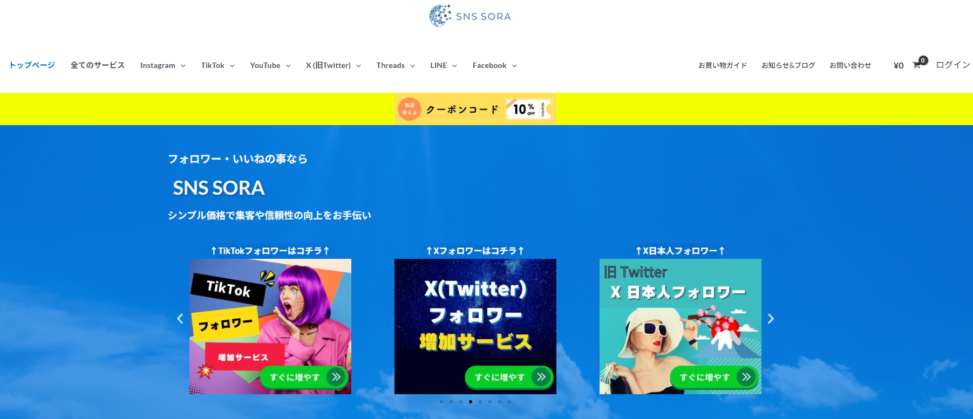Open the X (旧Twitter) menu
973x419 pixels.
333,65
